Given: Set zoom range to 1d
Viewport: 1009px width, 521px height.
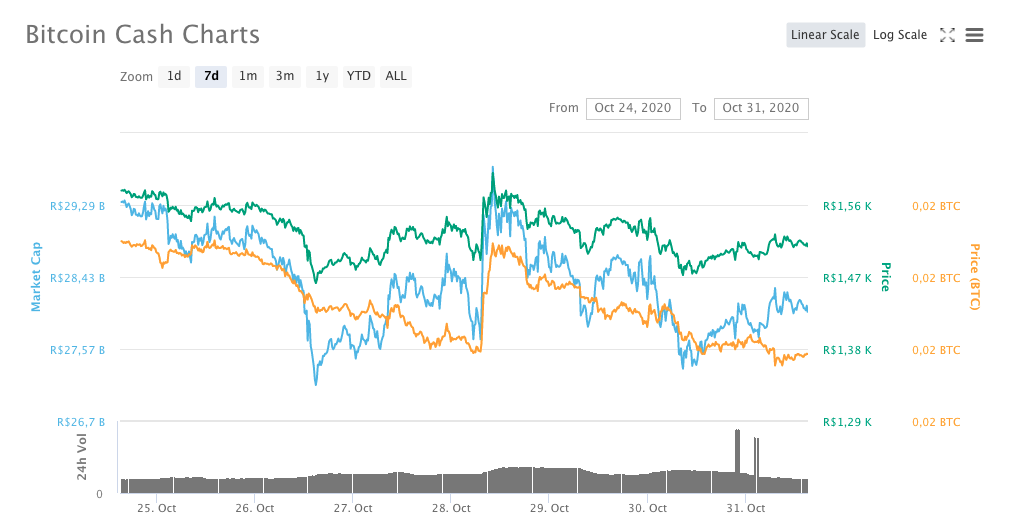Looking at the screenshot, I should 174,76.
